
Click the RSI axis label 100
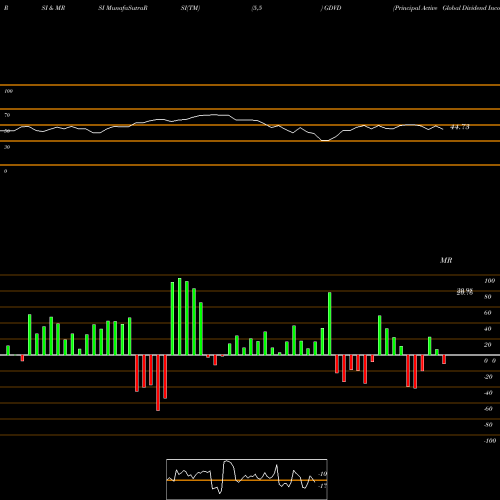click(x=8, y=91)
